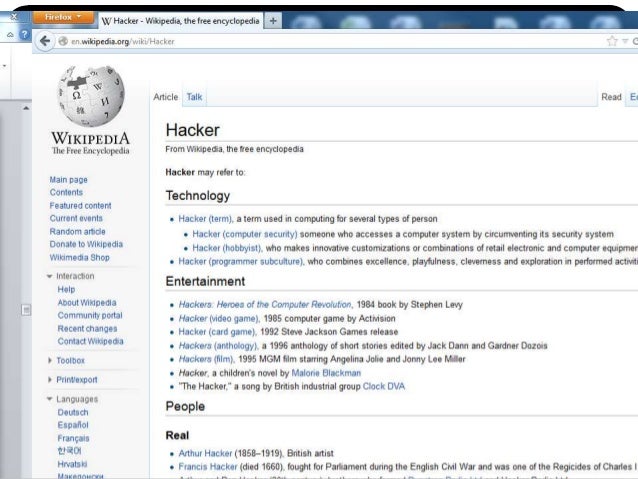Collapse the Languages sidebar section
The height and width of the screenshot is (479, 638).
[x=50, y=399]
